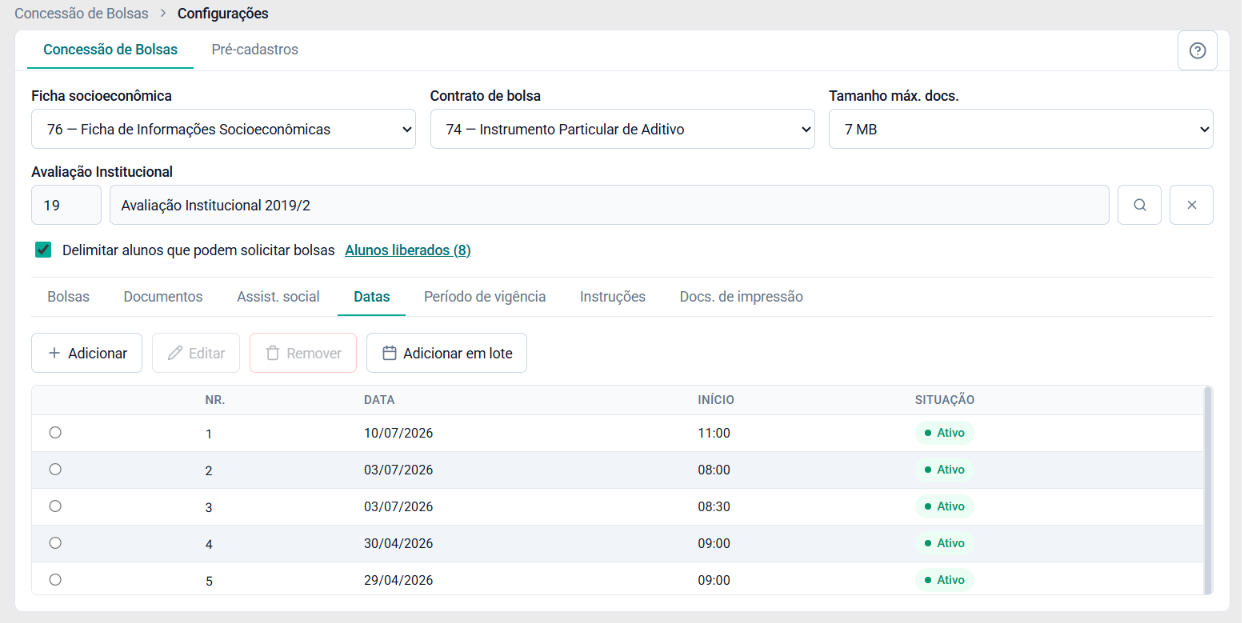Switch to the Pré-cadastros tab
The height and width of the screenshot is (623, 1242).
coord(255,49)
